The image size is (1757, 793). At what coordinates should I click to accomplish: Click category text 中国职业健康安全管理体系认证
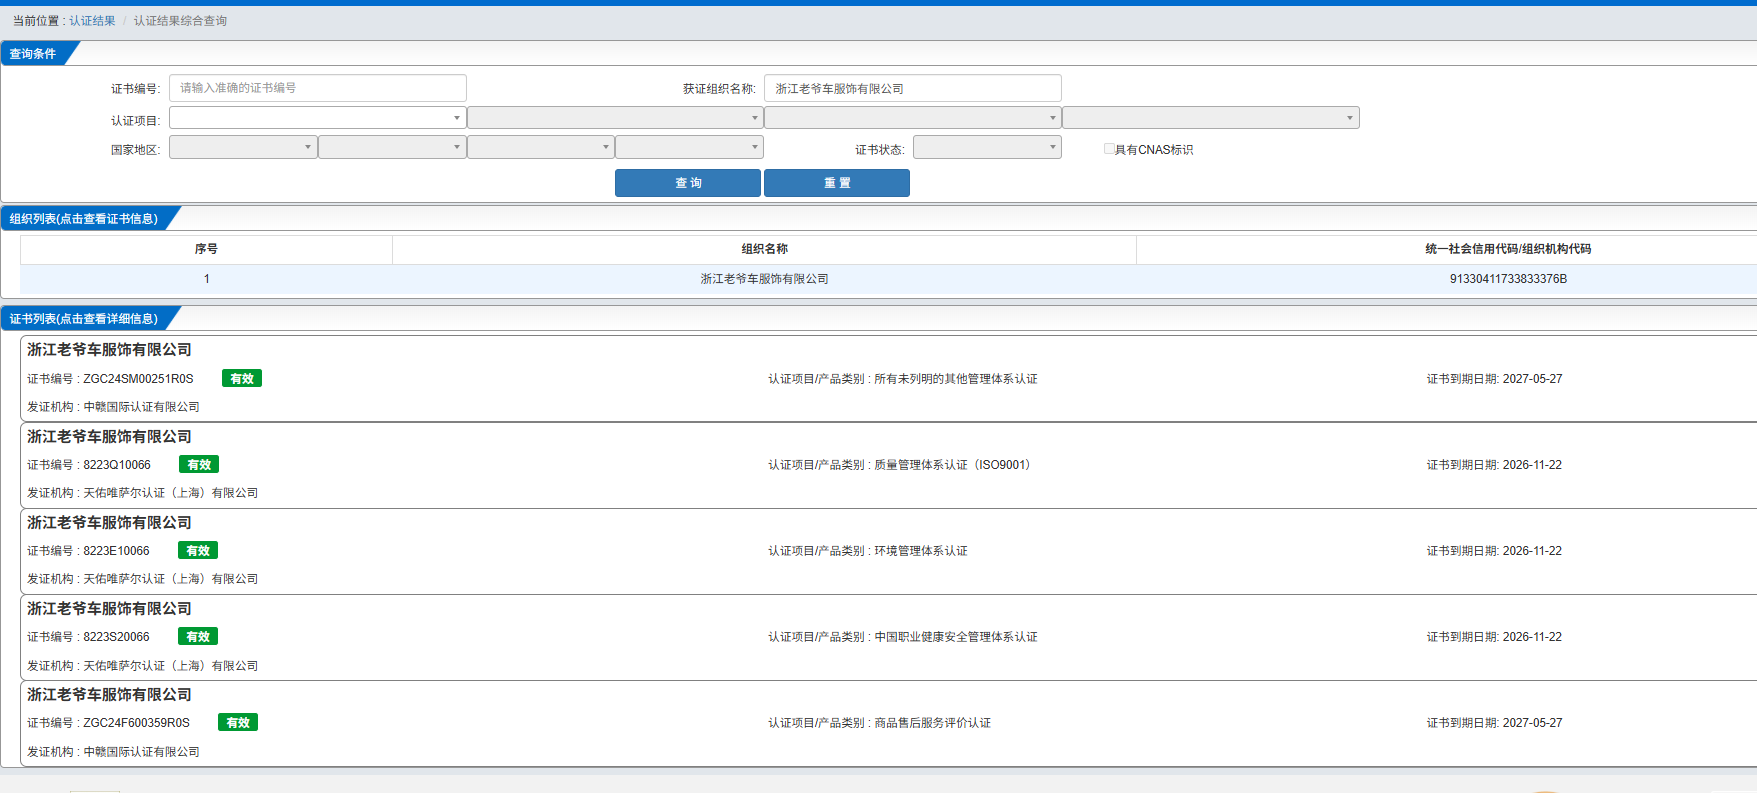[x=956, y=637]
